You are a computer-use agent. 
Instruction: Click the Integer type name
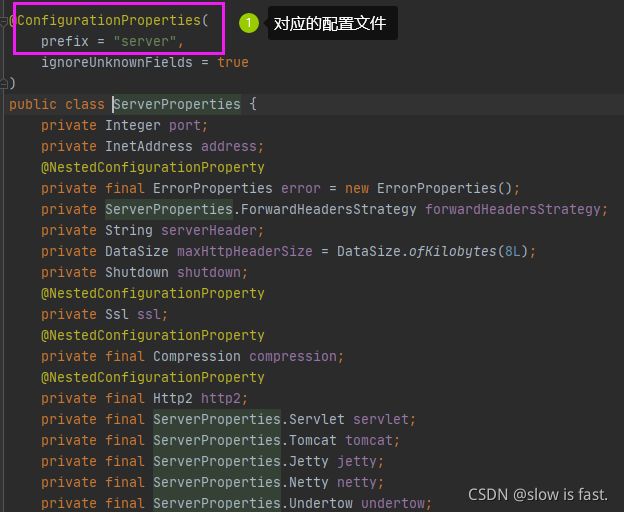(x=133, y=126)
